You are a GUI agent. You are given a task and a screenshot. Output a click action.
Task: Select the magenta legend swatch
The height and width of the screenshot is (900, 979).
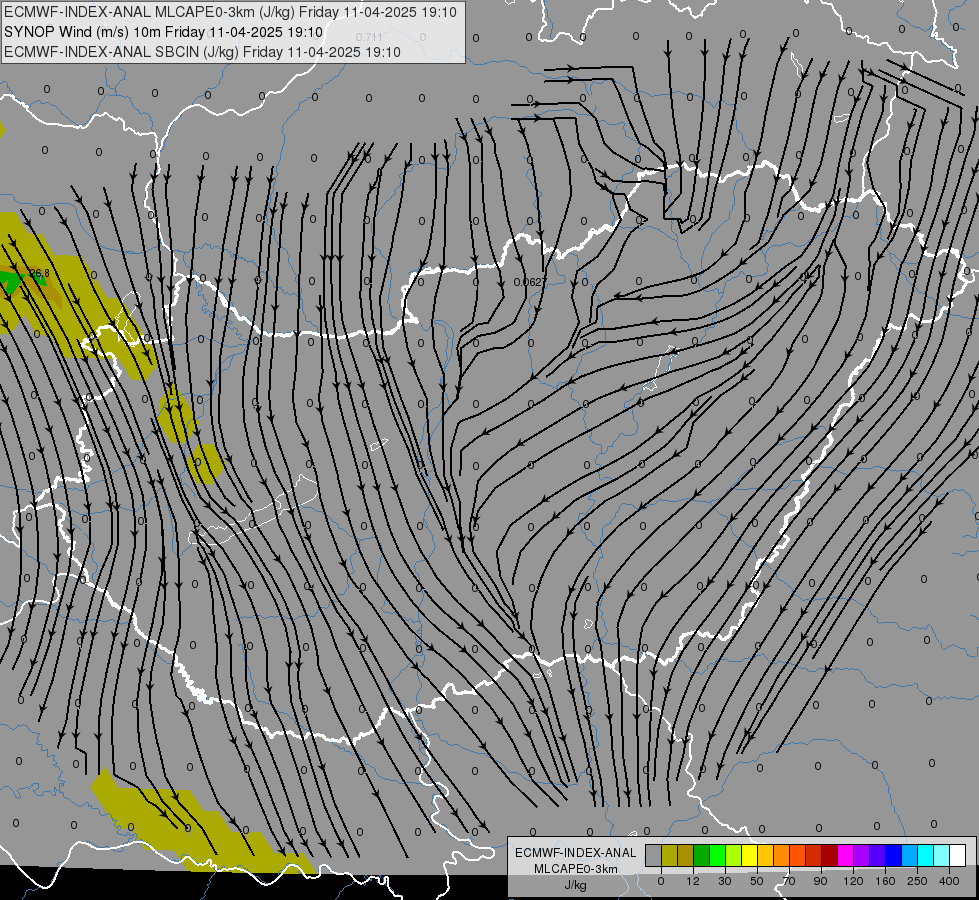[846, 856]
